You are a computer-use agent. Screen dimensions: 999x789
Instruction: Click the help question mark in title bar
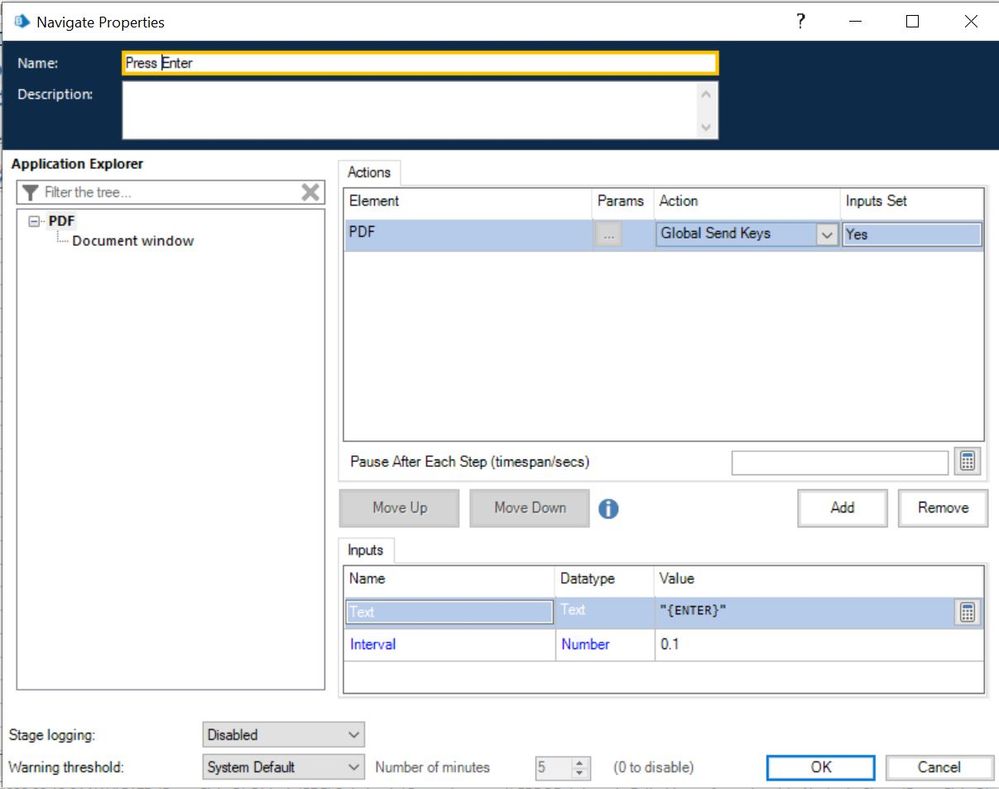tap(800, 21)
